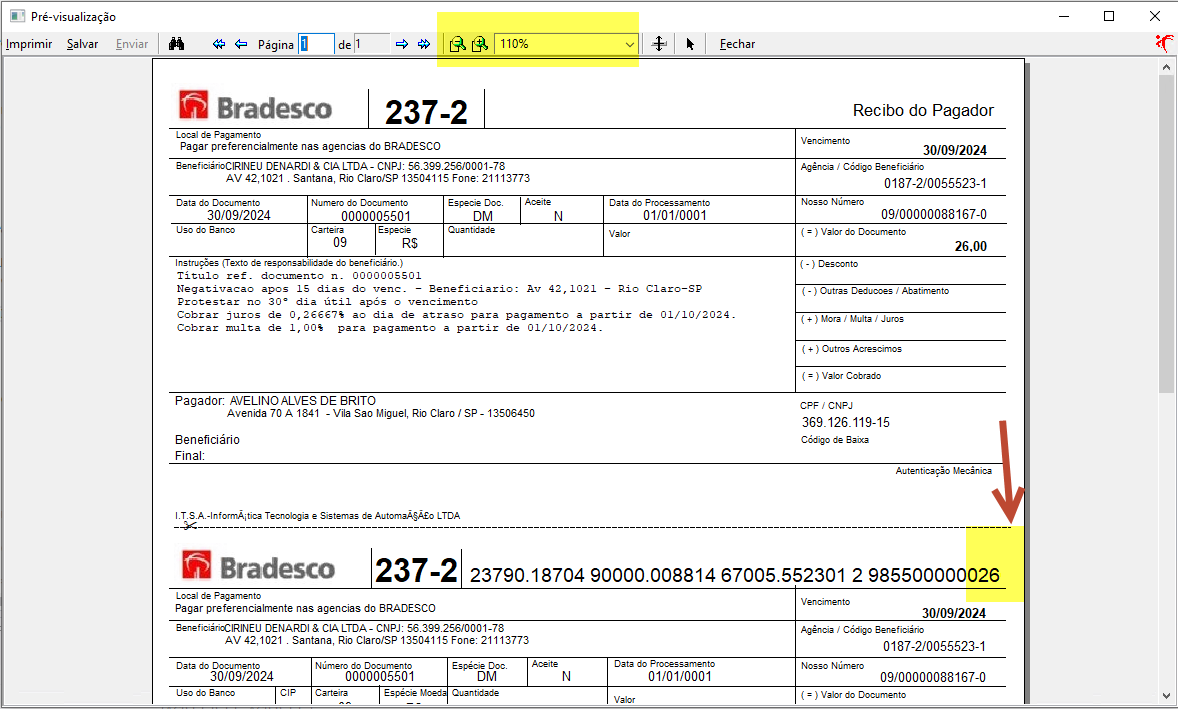The height and width of the screenshot is (709, 1178).
Task: Click the Fechar button
Action: (x=737, y=44)
